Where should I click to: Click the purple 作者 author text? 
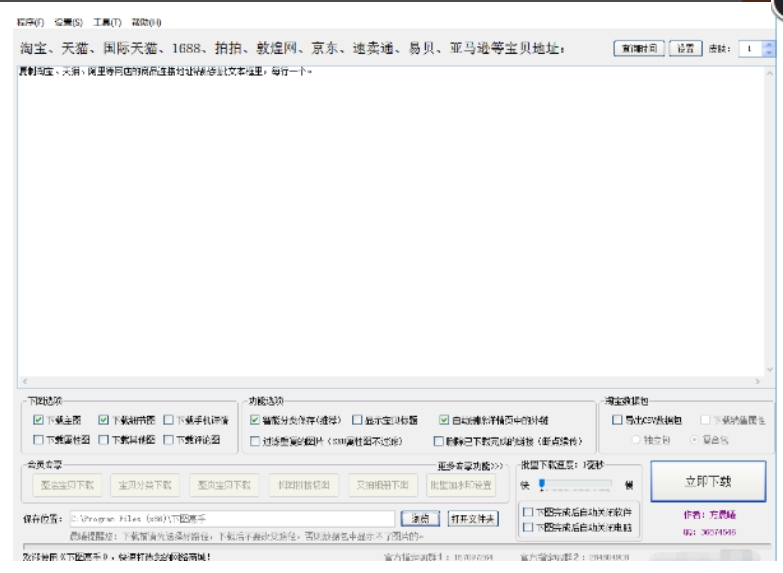pyautogui.click(x=710, y=515)
